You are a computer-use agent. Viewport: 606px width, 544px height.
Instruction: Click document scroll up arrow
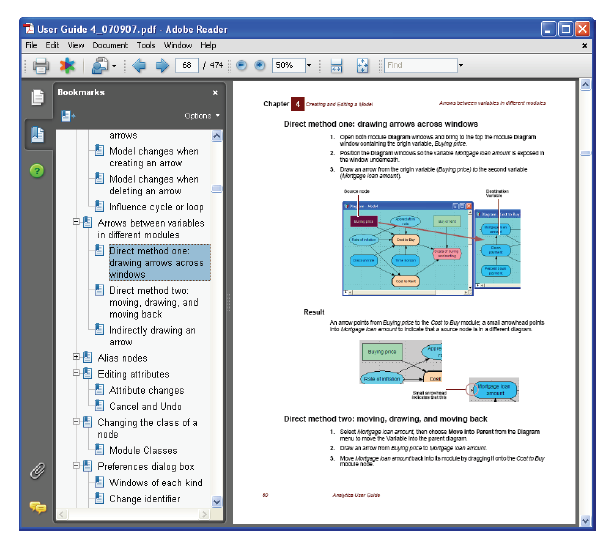point(586,85)
